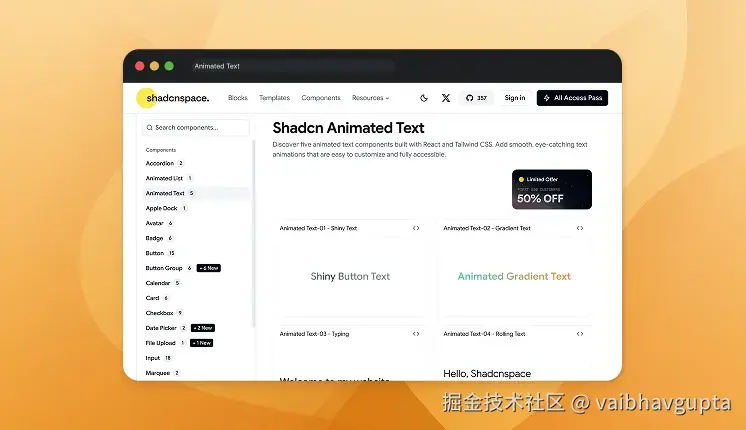Image resolution: width=746 pixels, height=430 pixels.
Task: Click the search magnifier icon in sidebar
Action: tap(149, 127)
